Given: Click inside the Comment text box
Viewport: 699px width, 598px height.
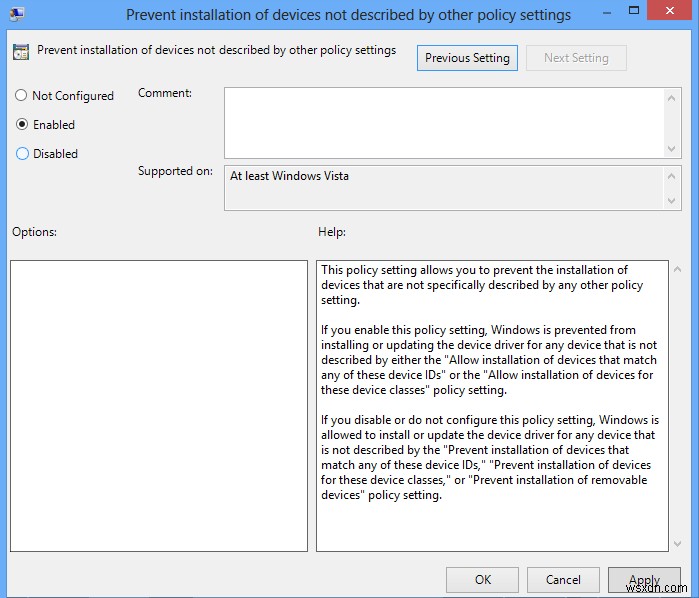Looking at the screenshot, I should (x=444, y=123).
